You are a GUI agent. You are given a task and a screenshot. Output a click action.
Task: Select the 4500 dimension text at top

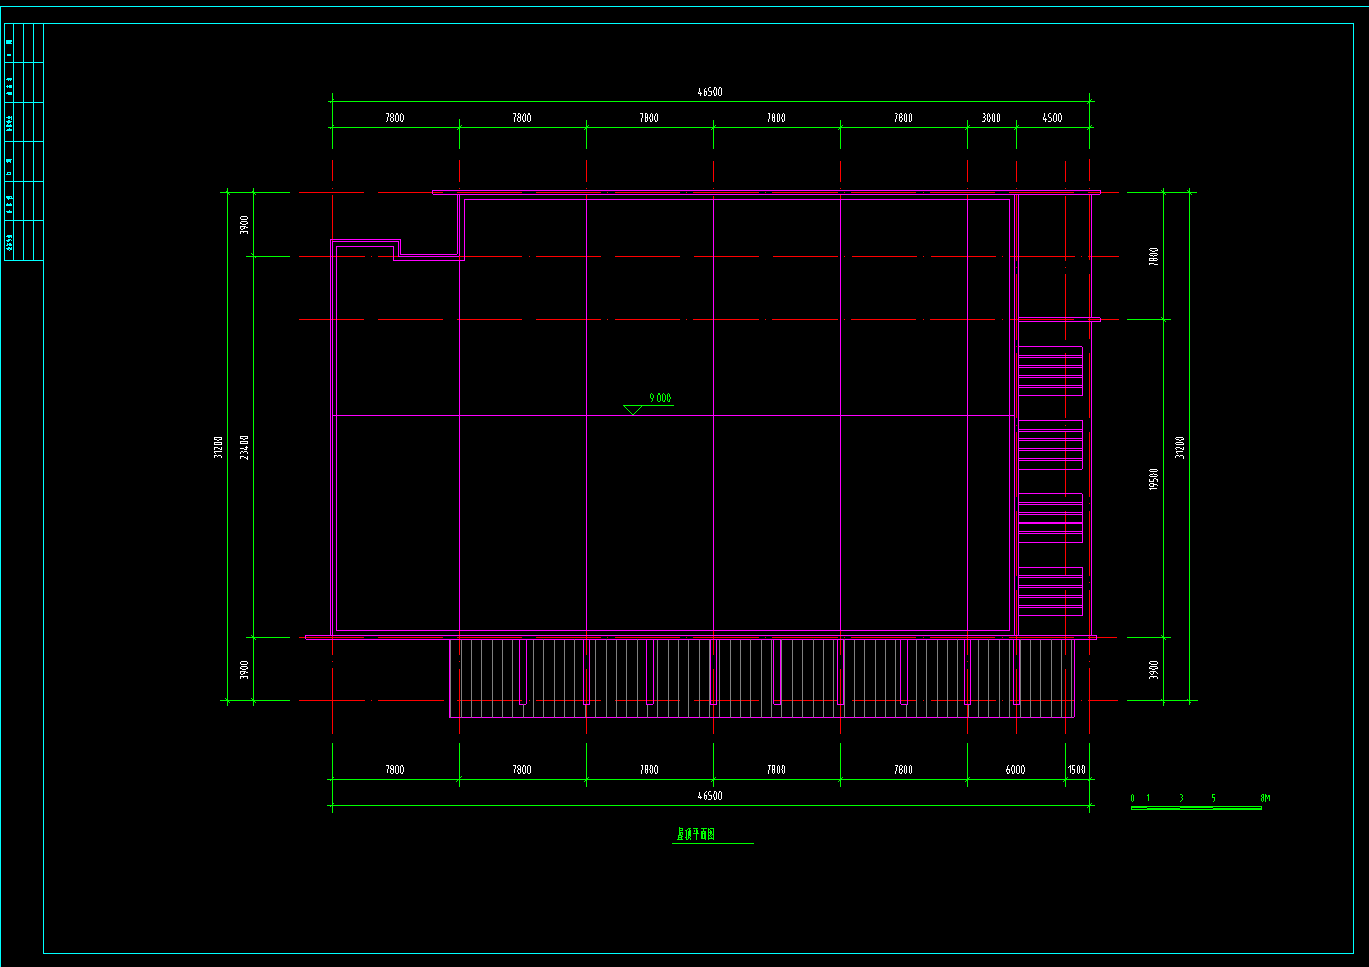[1052, 118]
